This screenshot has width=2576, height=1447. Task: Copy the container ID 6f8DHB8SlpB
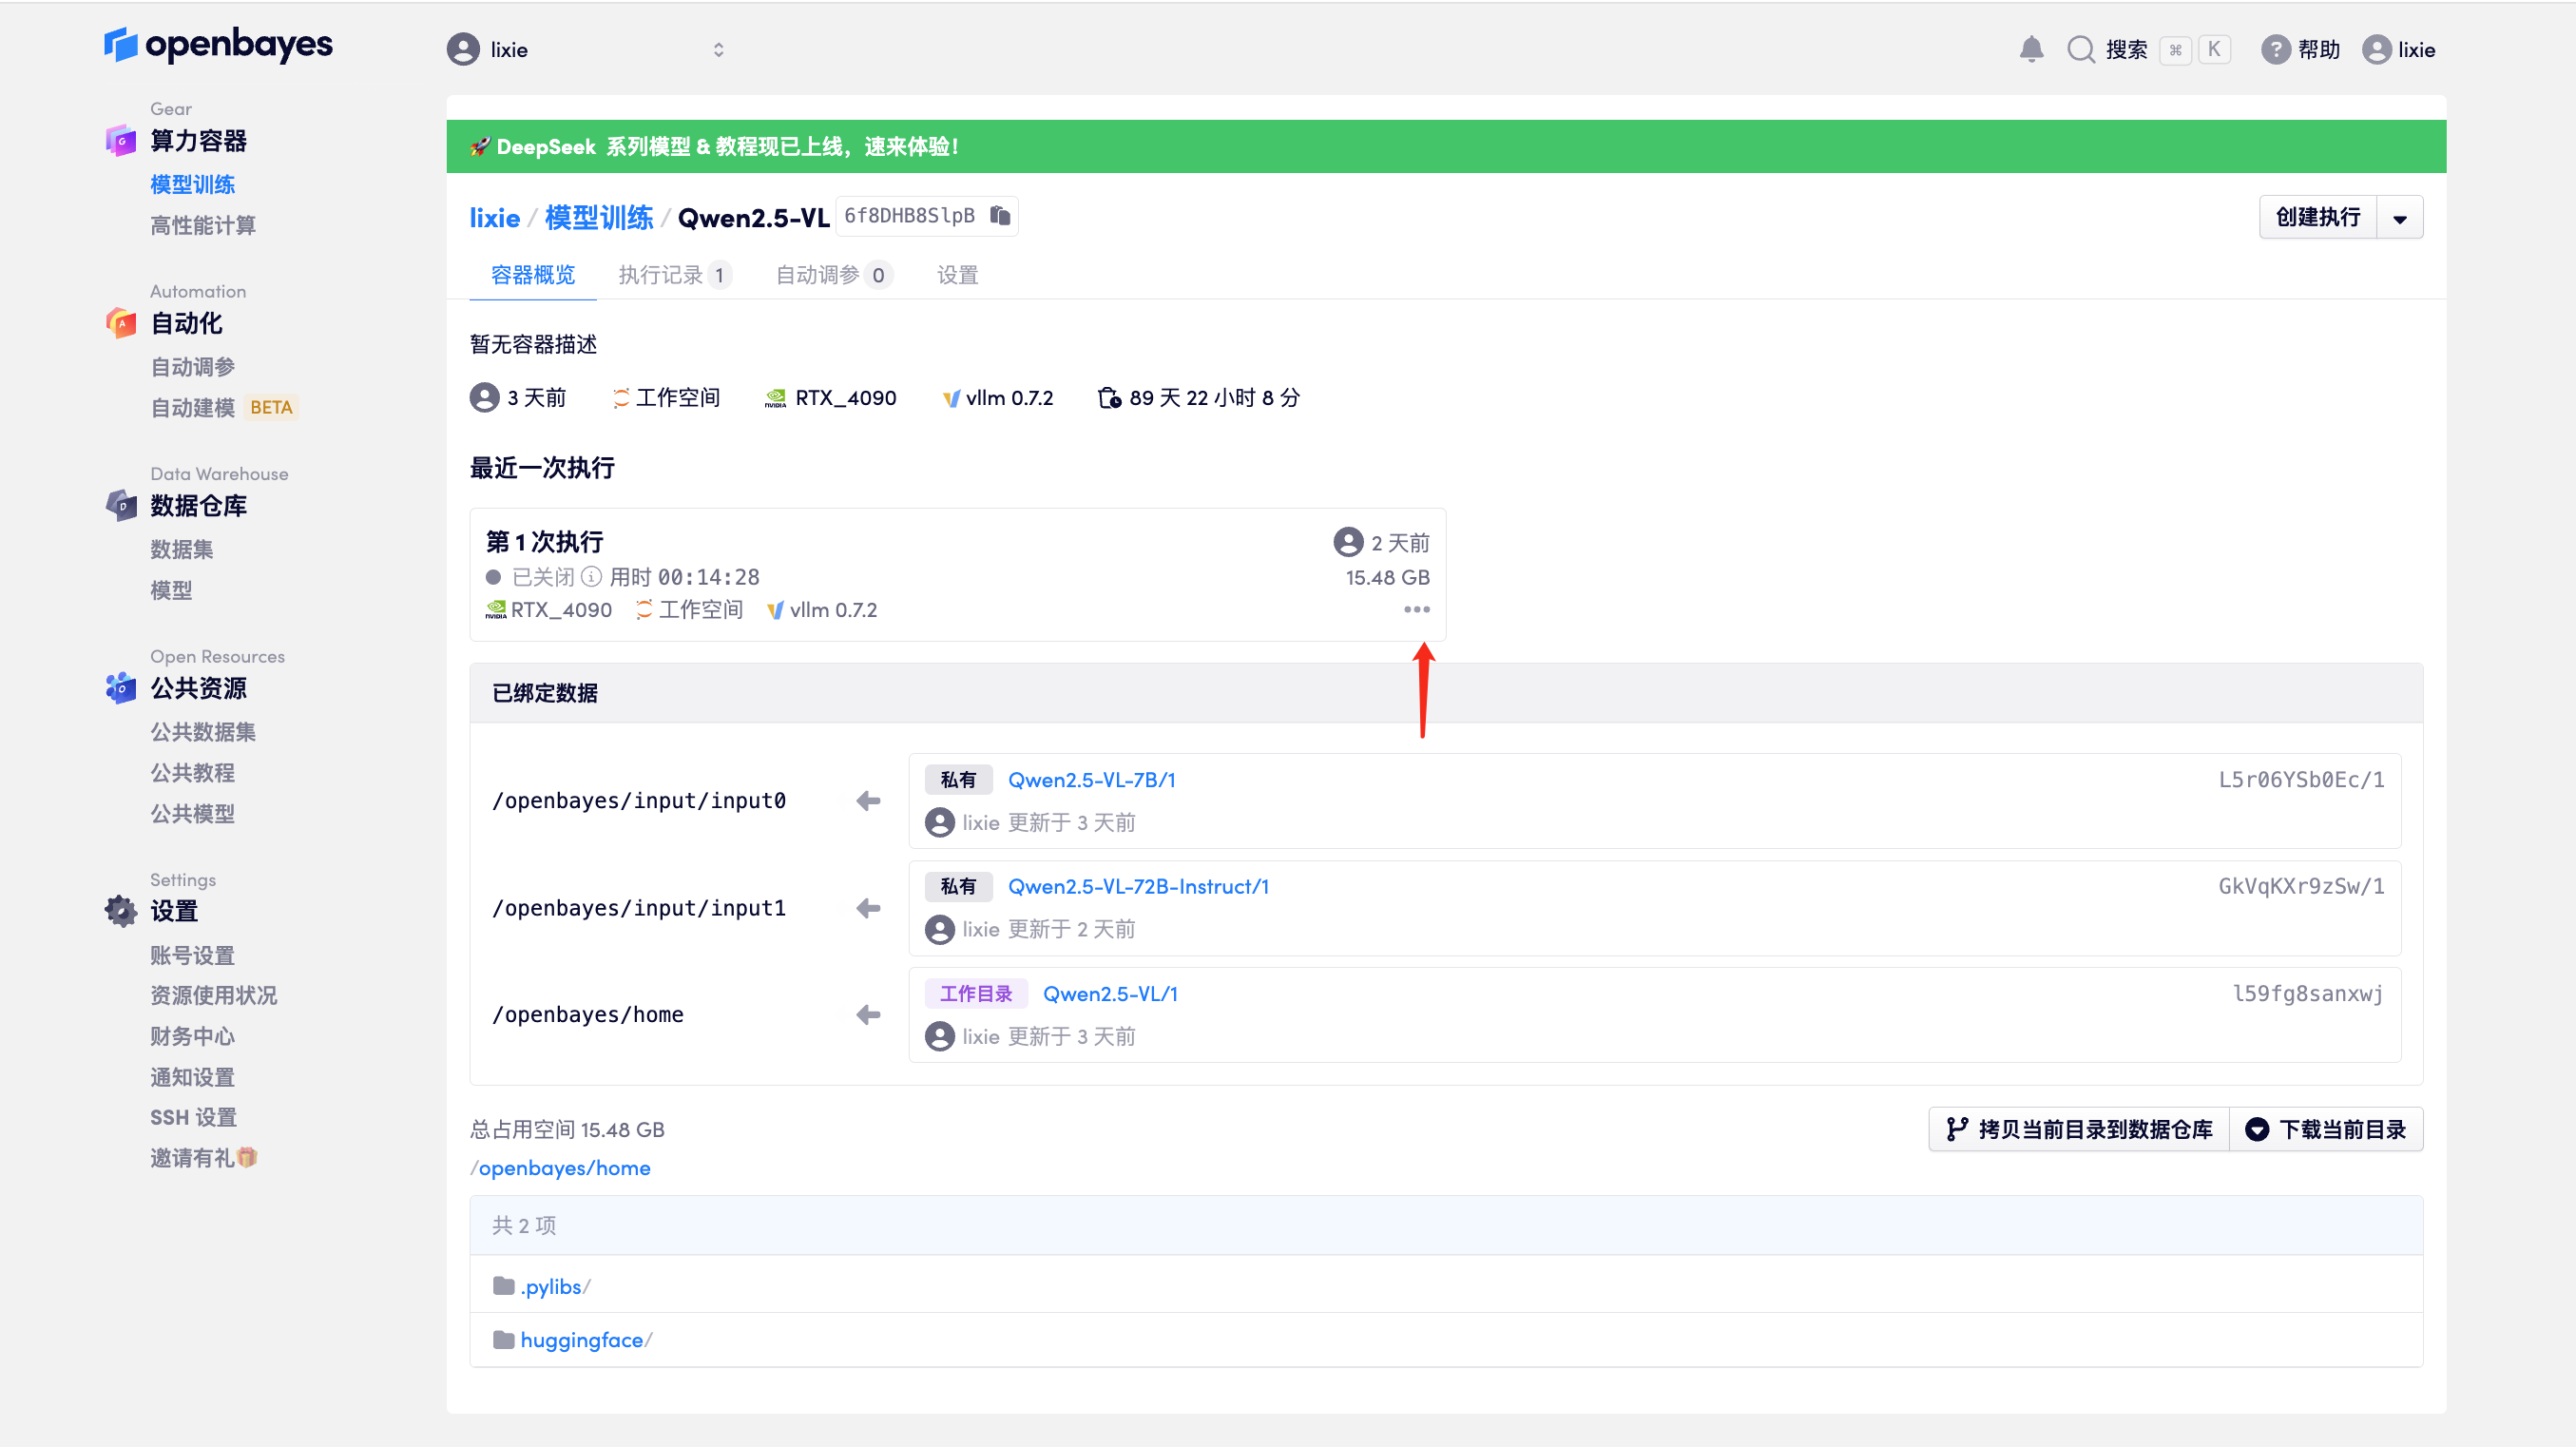pyautogui.click(x=1000, y=216)
